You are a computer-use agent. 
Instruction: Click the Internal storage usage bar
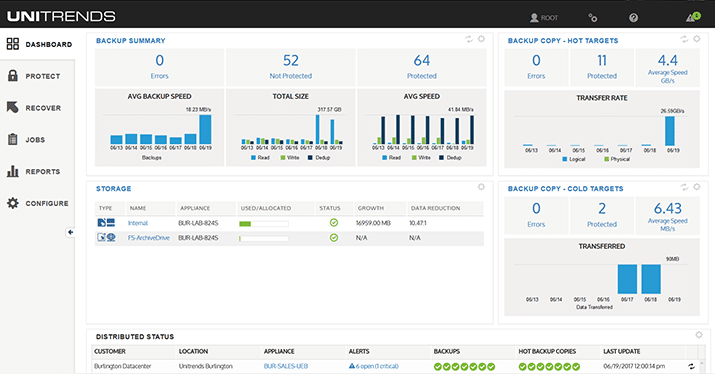(x=264, y=224)
